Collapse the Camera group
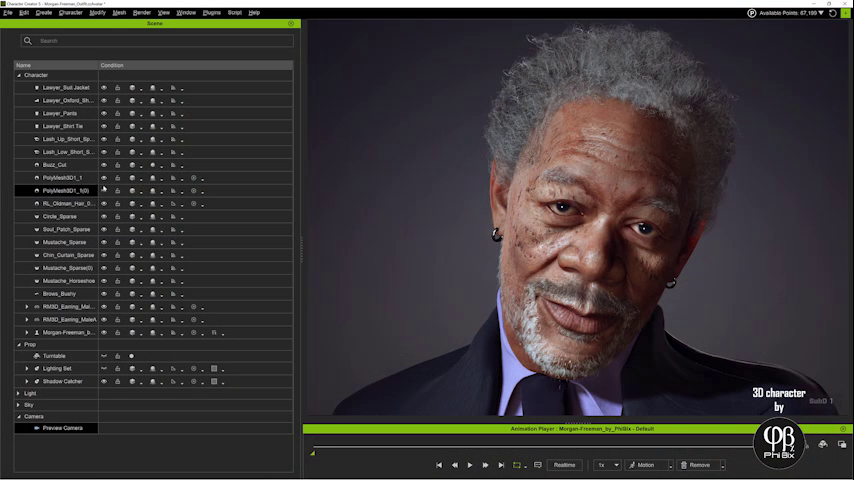This screenshot has width=854, height=480. [19, 417]
